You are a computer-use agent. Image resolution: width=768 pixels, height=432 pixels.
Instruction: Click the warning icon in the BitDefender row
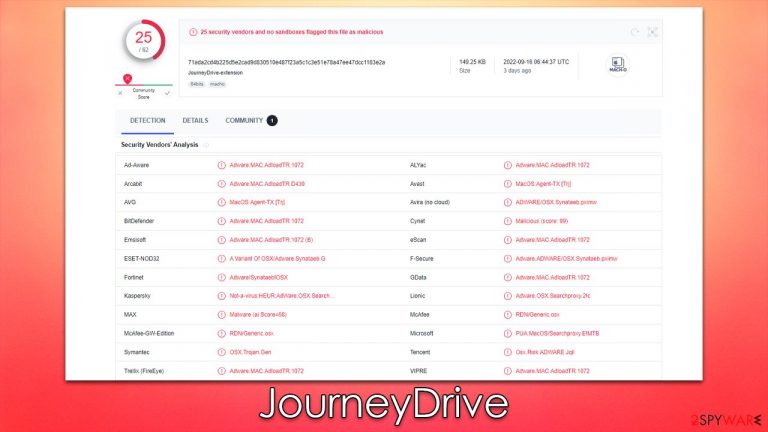tap(221, 221)
